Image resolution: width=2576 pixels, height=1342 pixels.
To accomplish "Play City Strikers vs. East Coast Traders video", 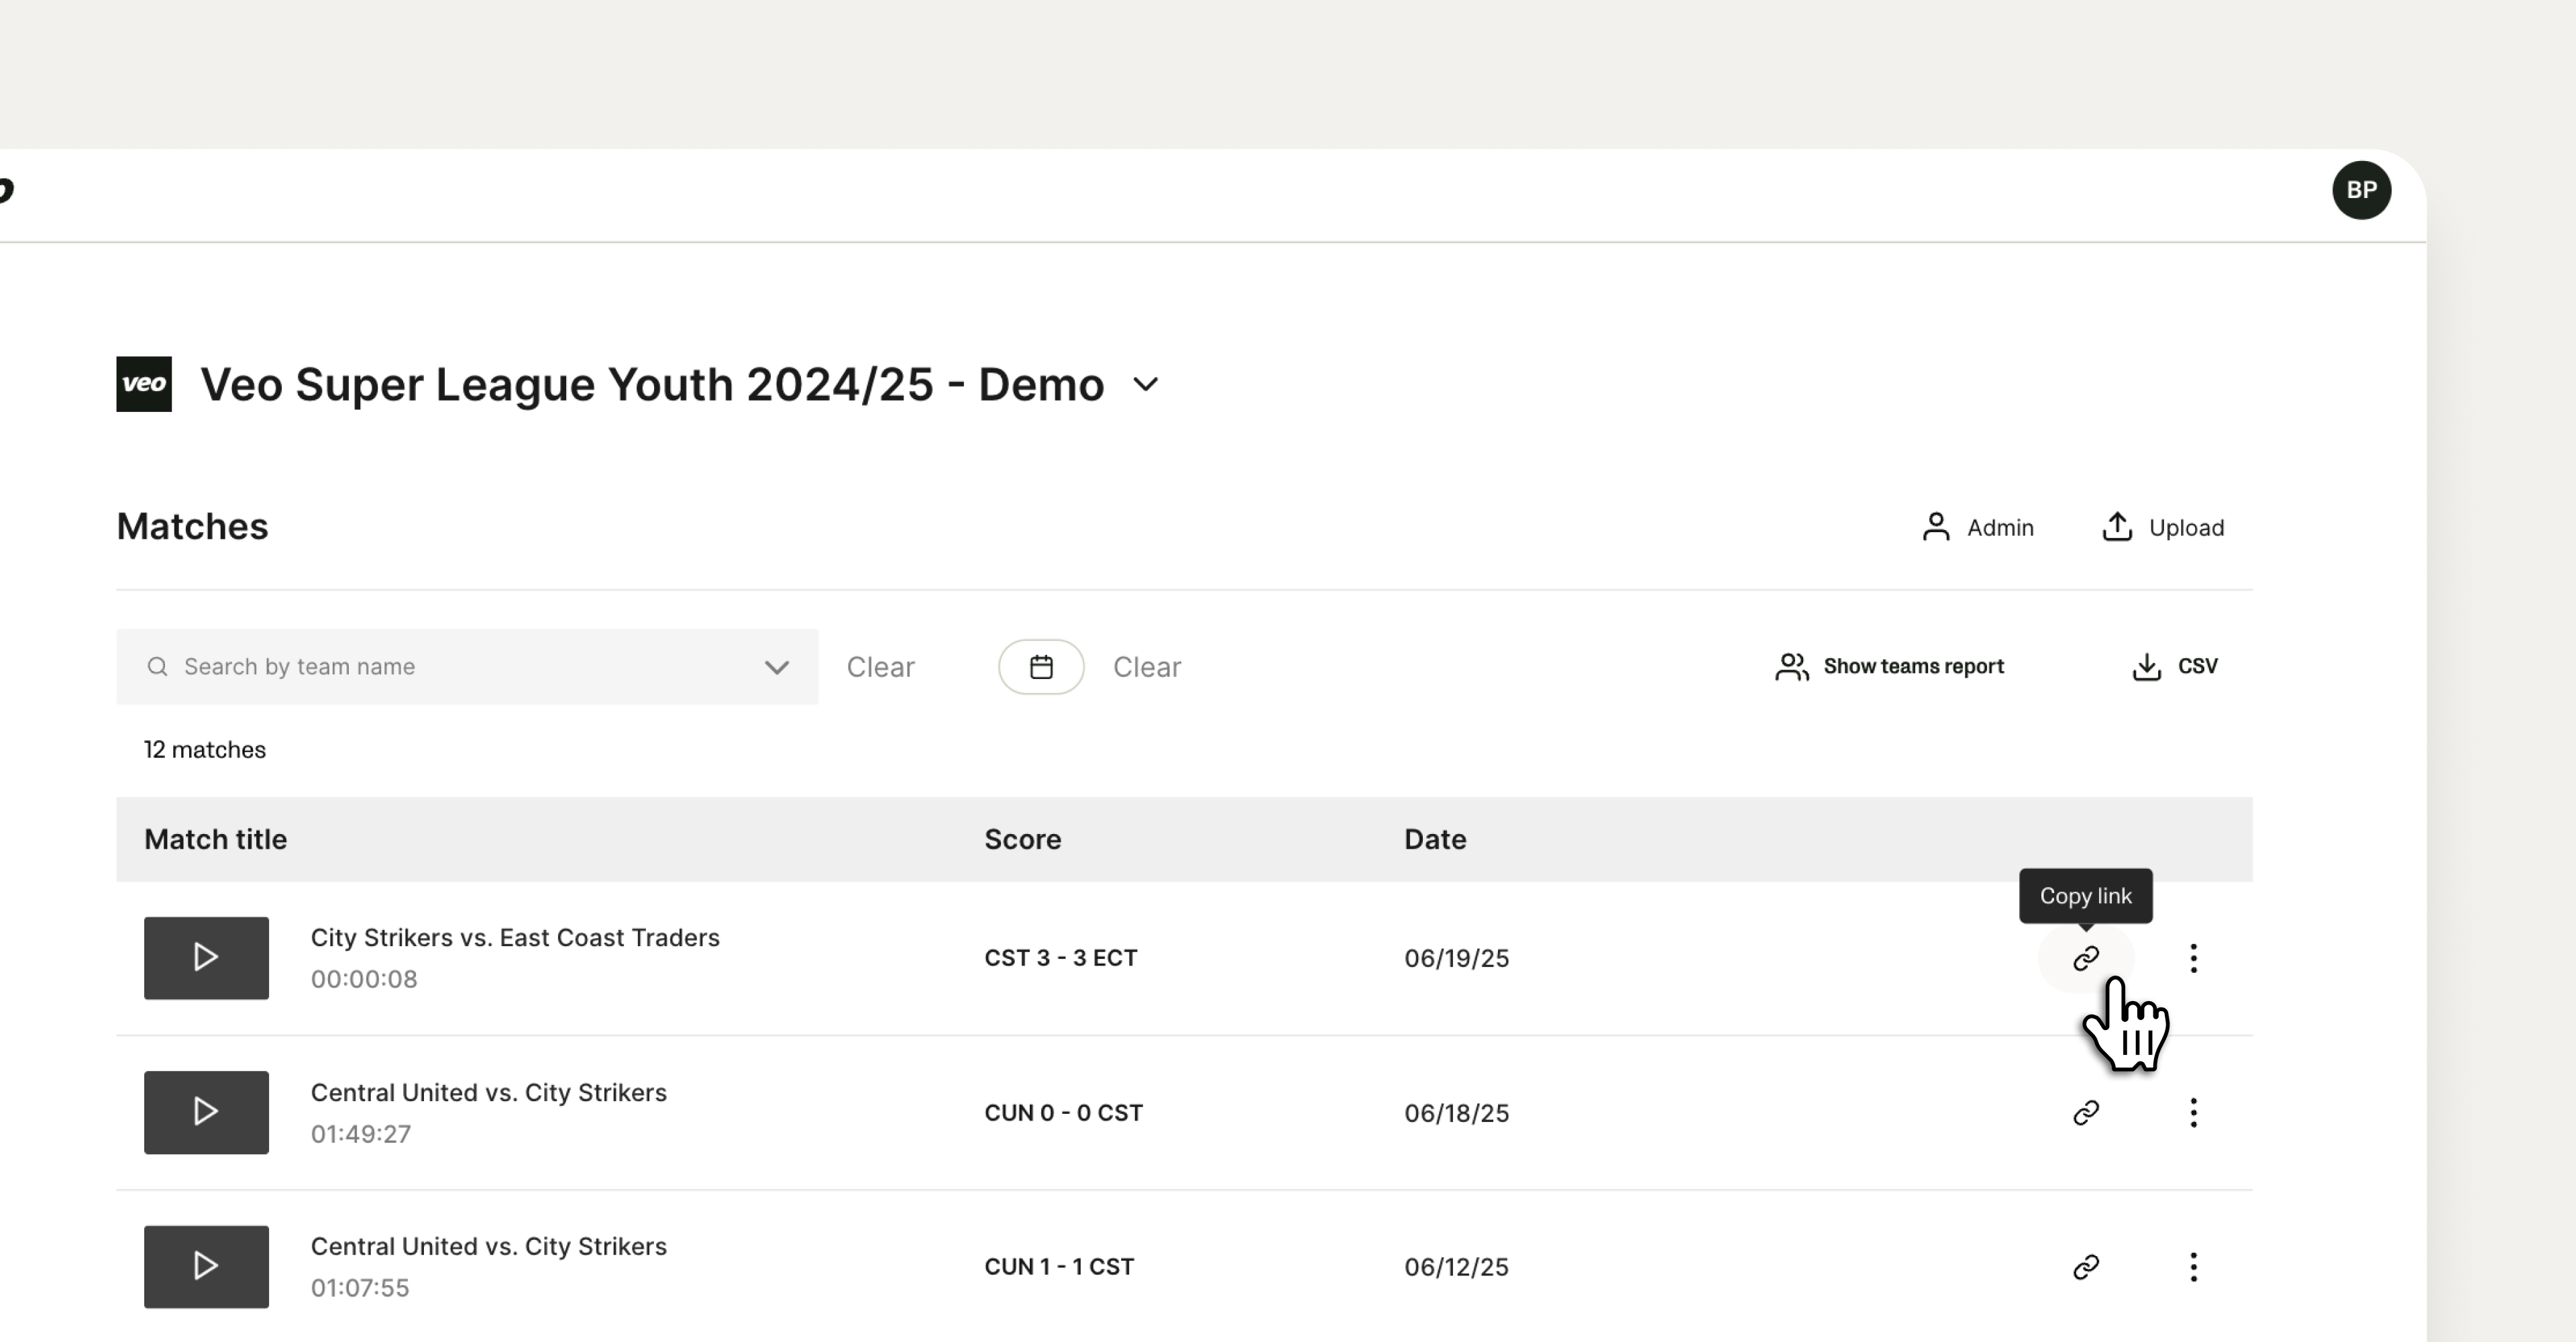I will (206, 958).
